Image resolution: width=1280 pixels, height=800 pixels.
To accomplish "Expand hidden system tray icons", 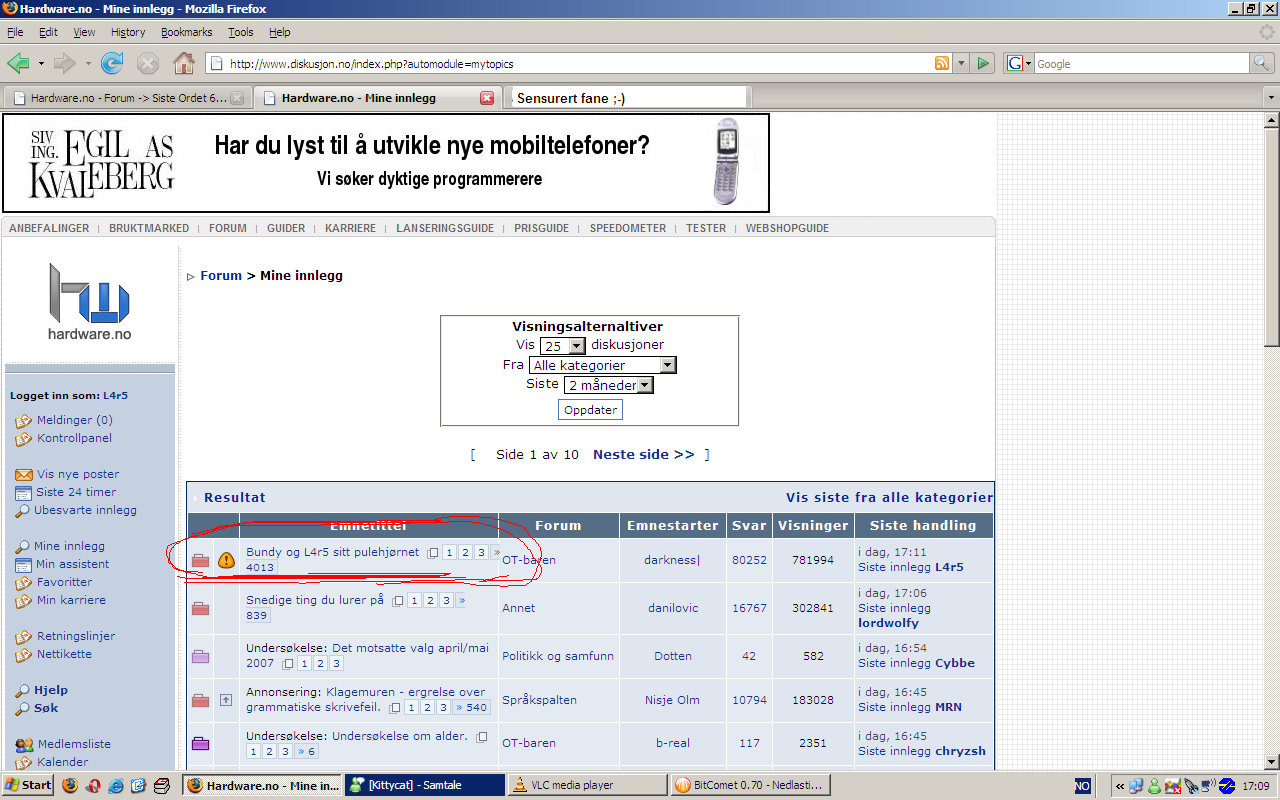I will tap(1120, 785).
